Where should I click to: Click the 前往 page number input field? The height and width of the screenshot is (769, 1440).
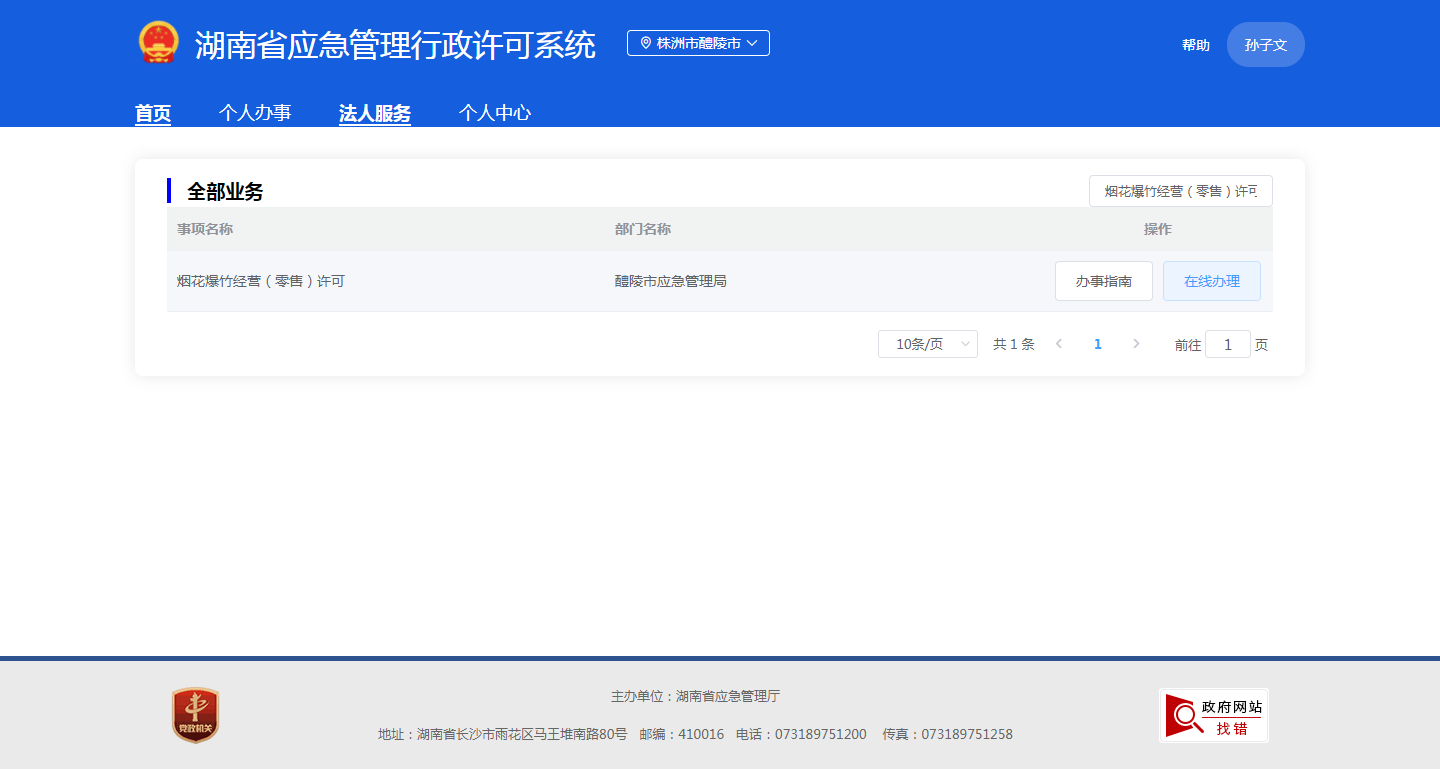click(1227, 344)
